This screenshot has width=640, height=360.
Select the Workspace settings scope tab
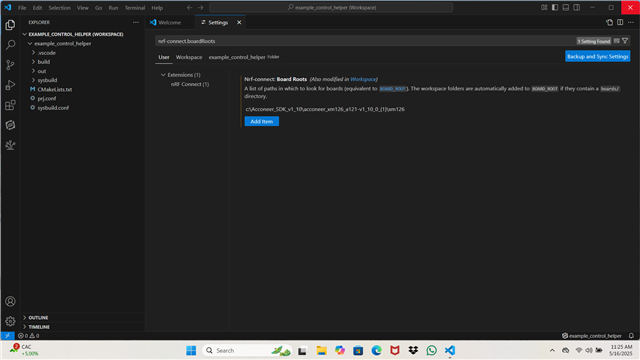[x=189, y=57]
